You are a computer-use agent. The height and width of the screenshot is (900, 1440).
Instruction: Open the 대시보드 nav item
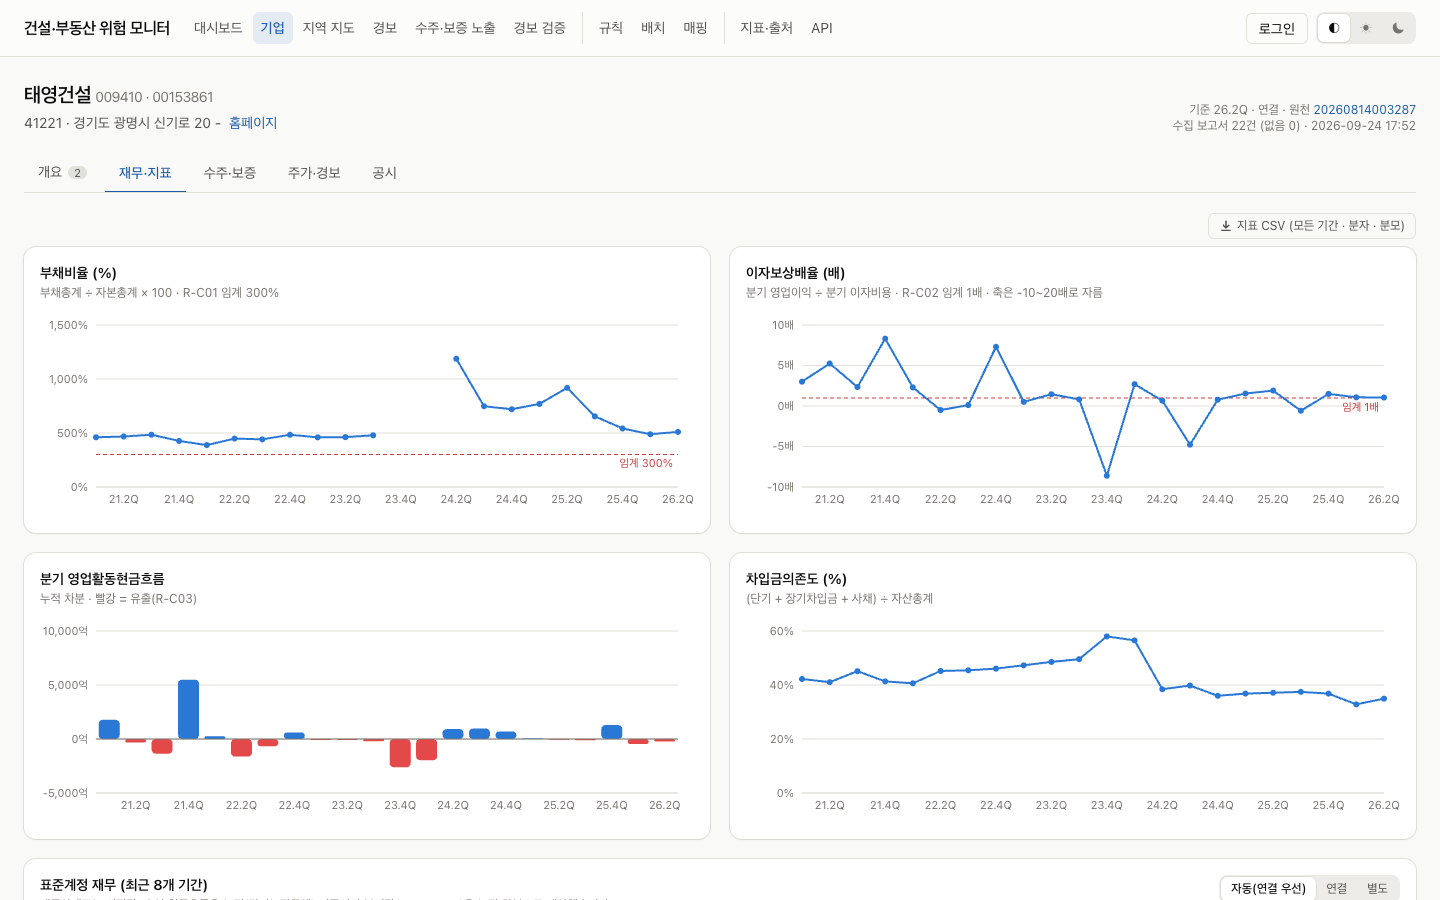218,28
